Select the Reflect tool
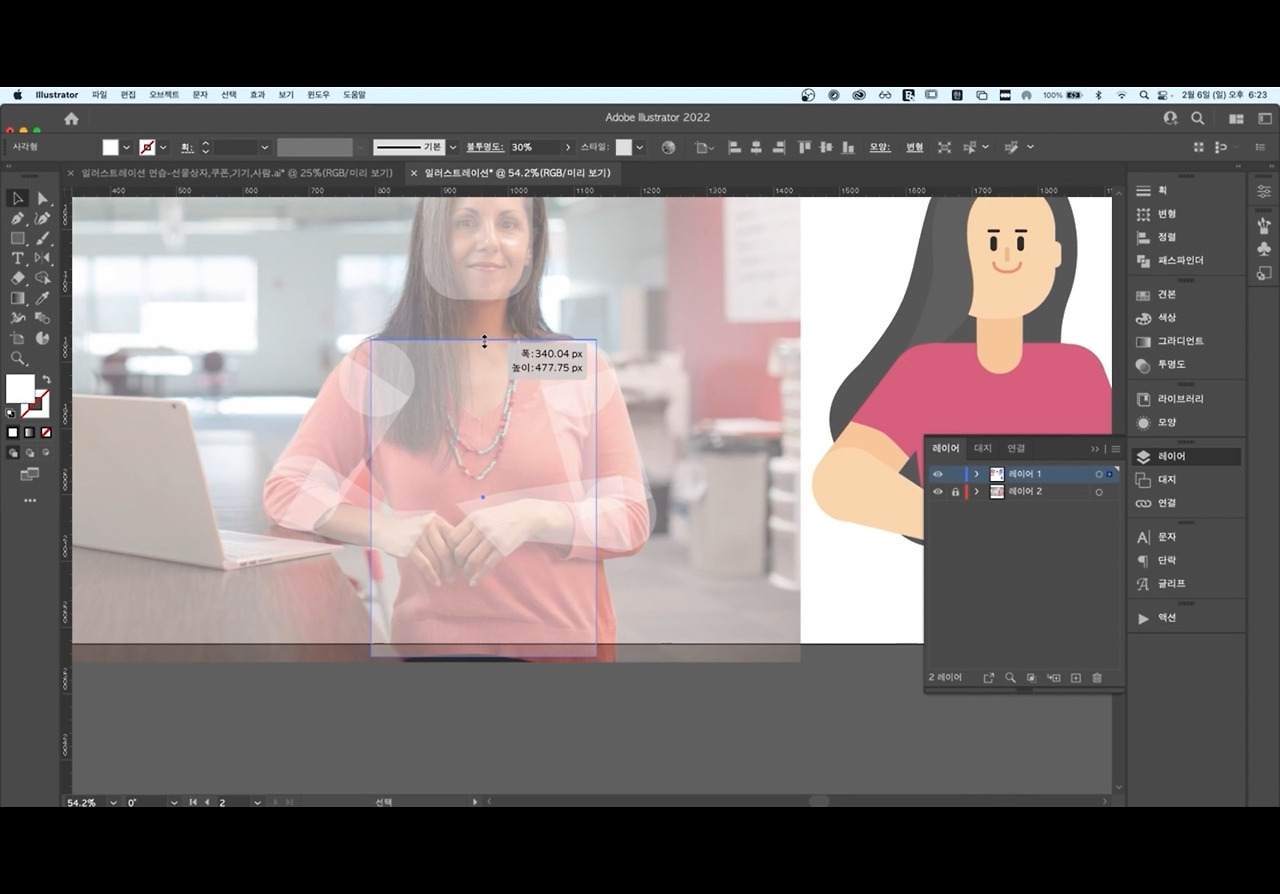Screen dimensions: 1280x894 tap(43, 259)
